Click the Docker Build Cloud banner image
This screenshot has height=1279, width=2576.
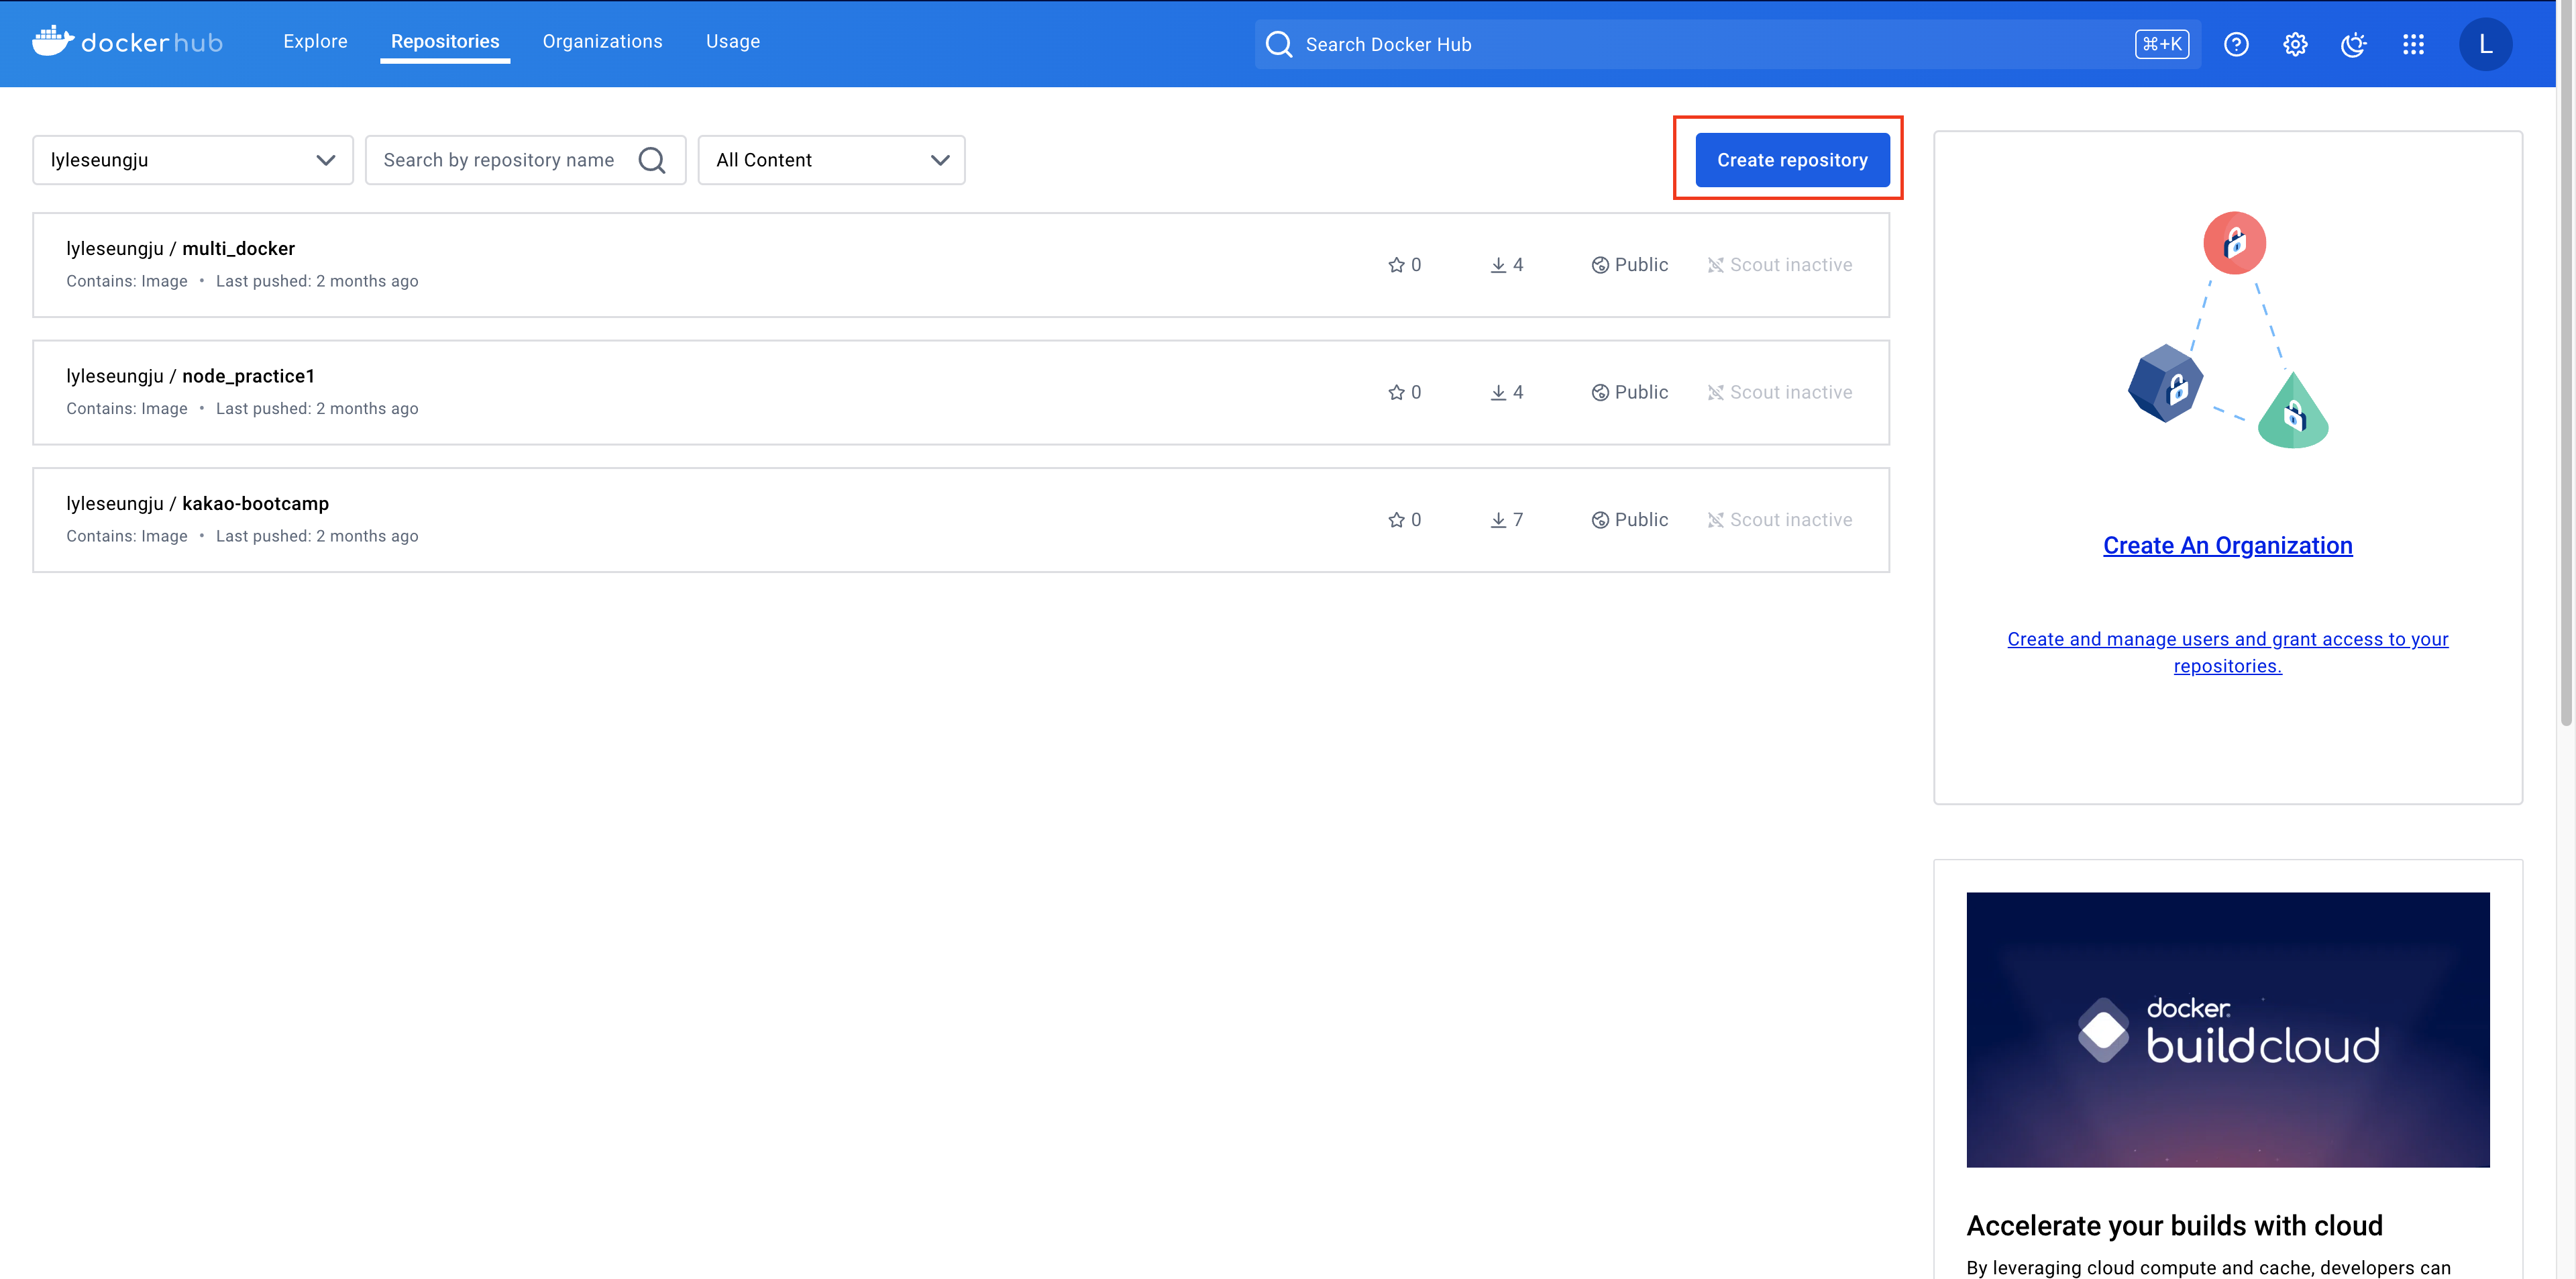tap(2227, 1029)
